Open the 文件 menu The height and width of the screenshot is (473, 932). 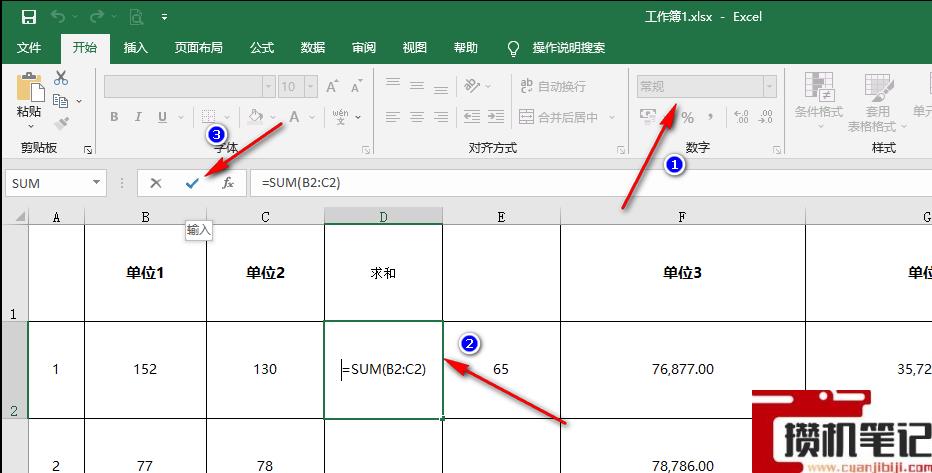point(29,48)
